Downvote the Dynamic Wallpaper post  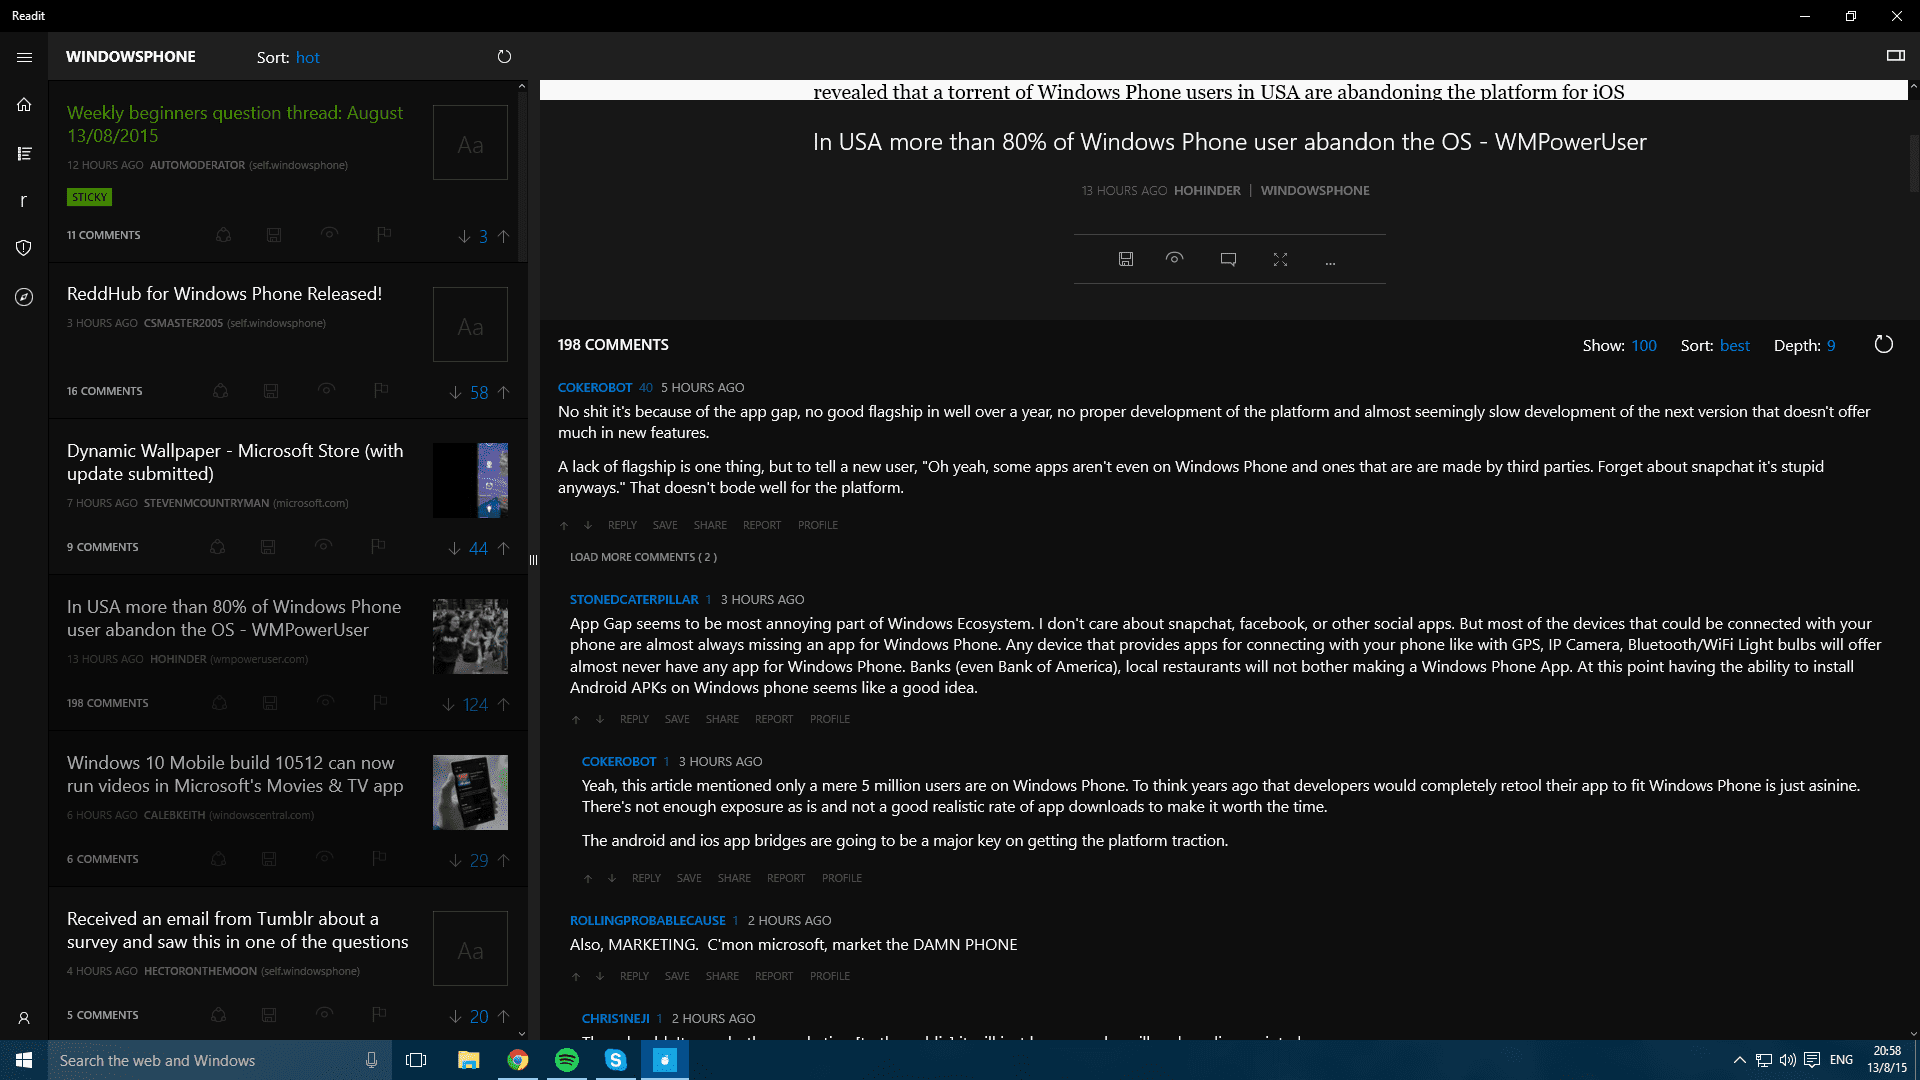click(x=454, y=548)
